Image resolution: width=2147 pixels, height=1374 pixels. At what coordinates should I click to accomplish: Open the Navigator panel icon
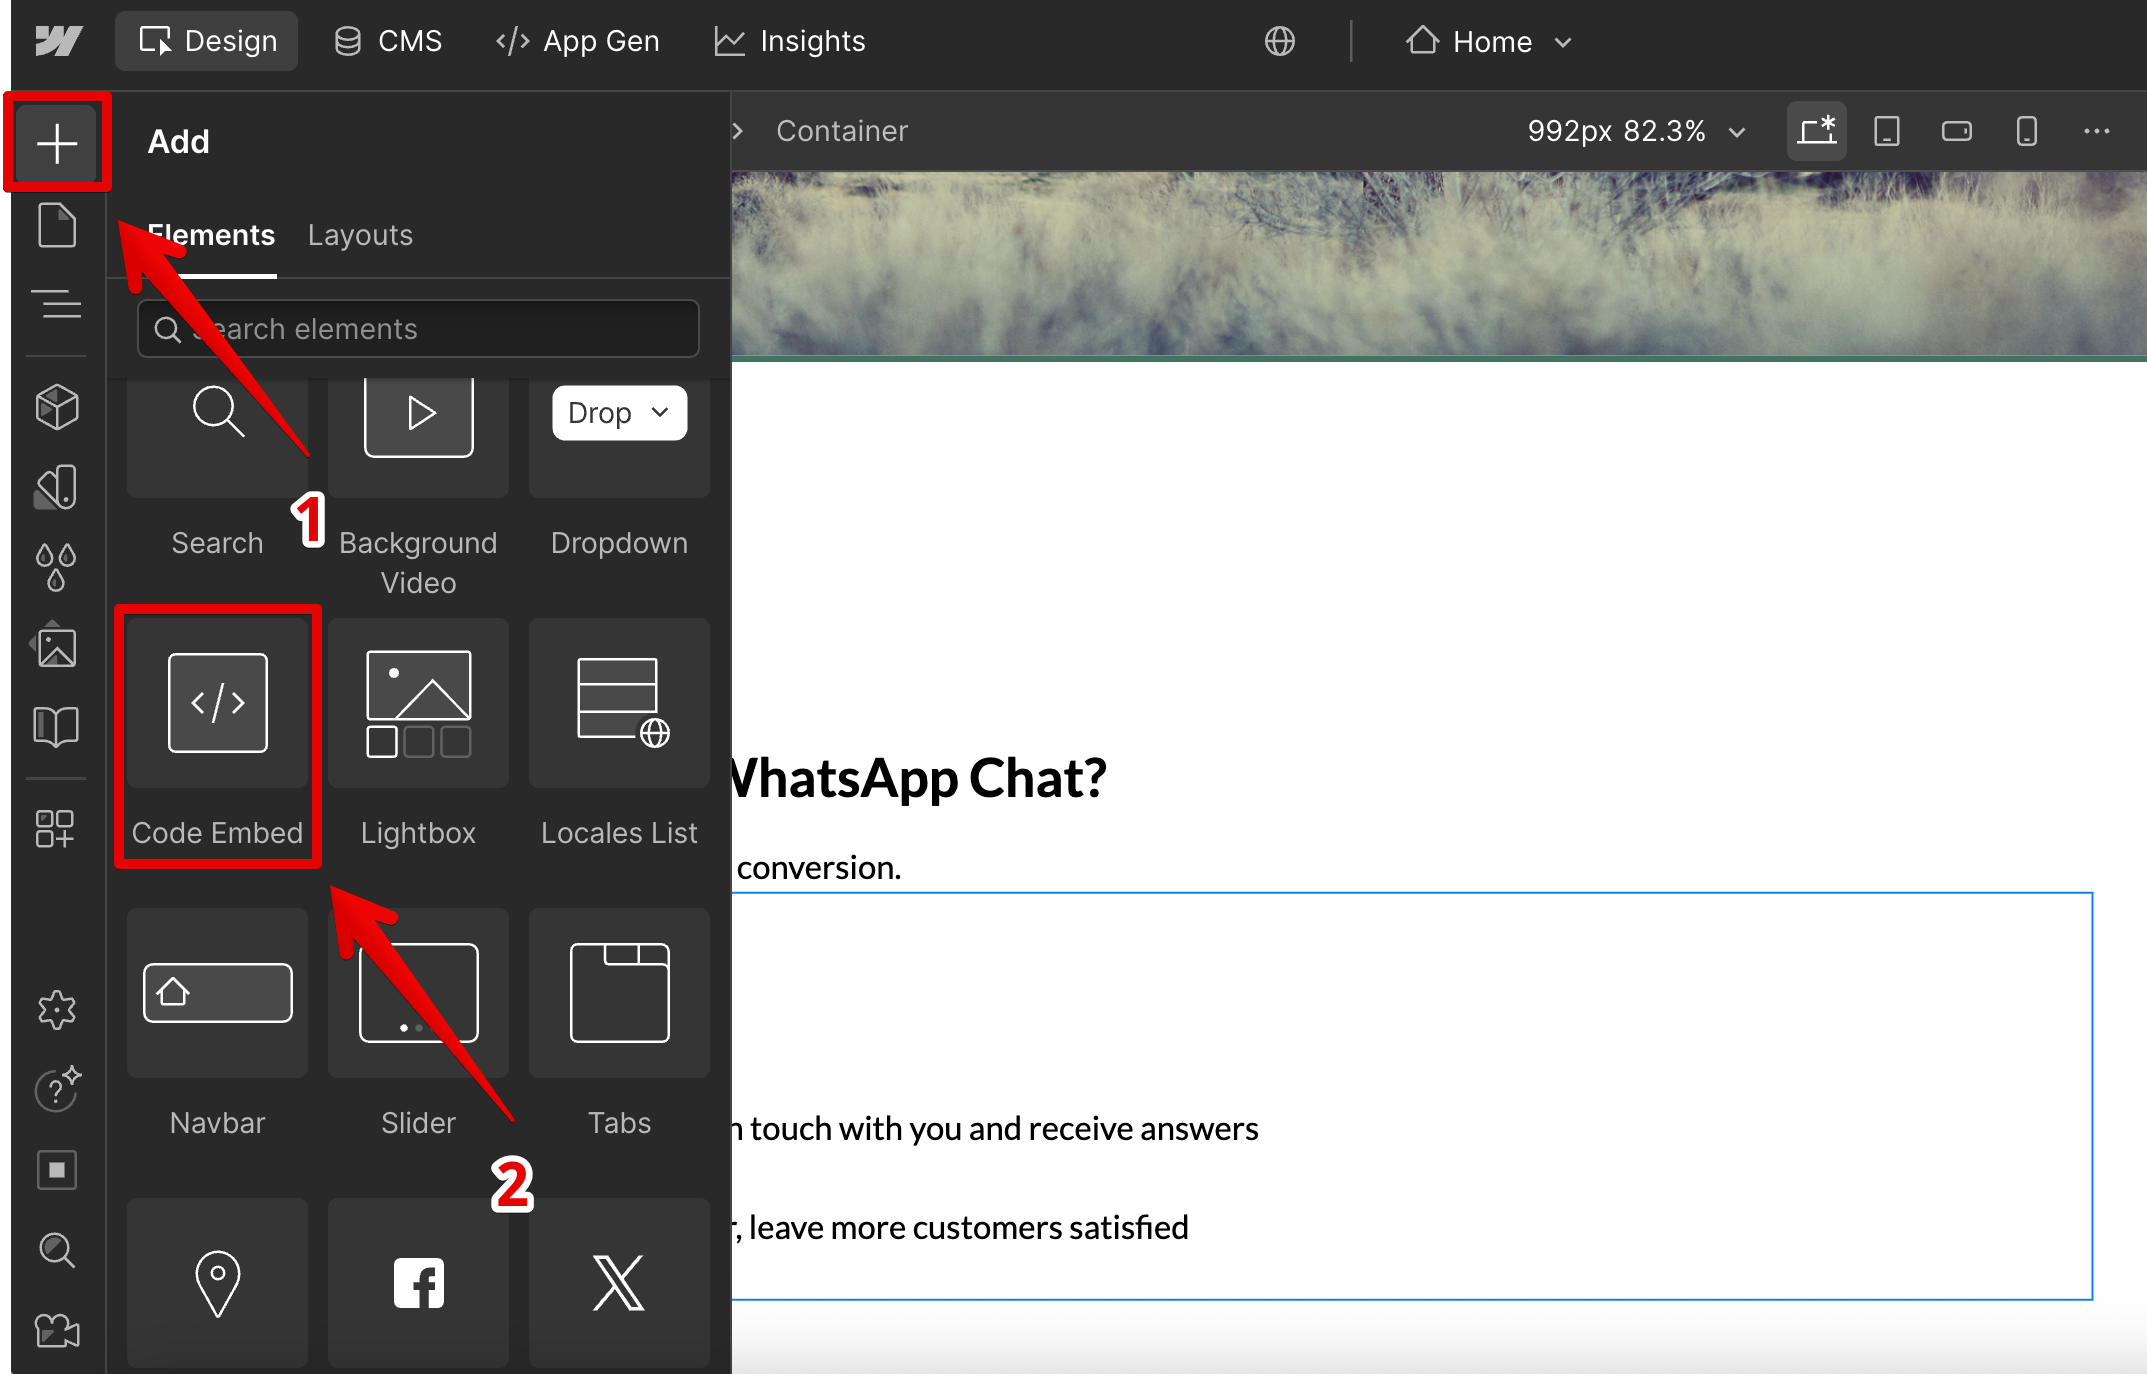click(57, 304)
